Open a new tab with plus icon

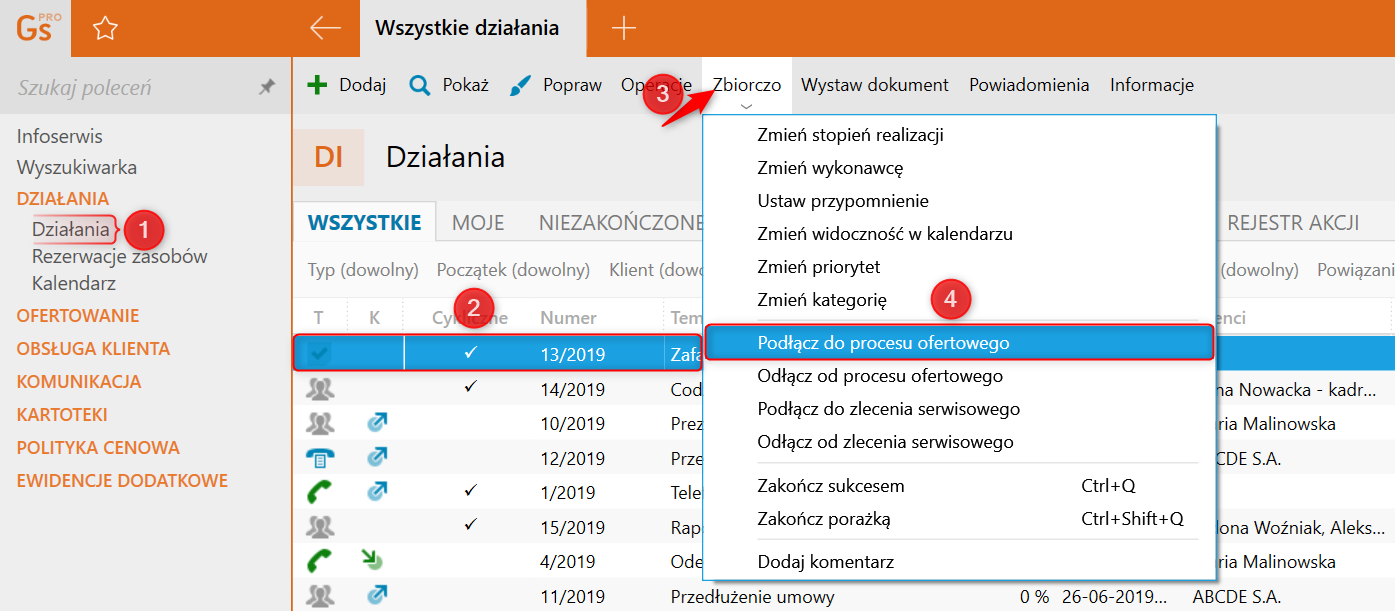pyautogui.click(x=623, y=29)
